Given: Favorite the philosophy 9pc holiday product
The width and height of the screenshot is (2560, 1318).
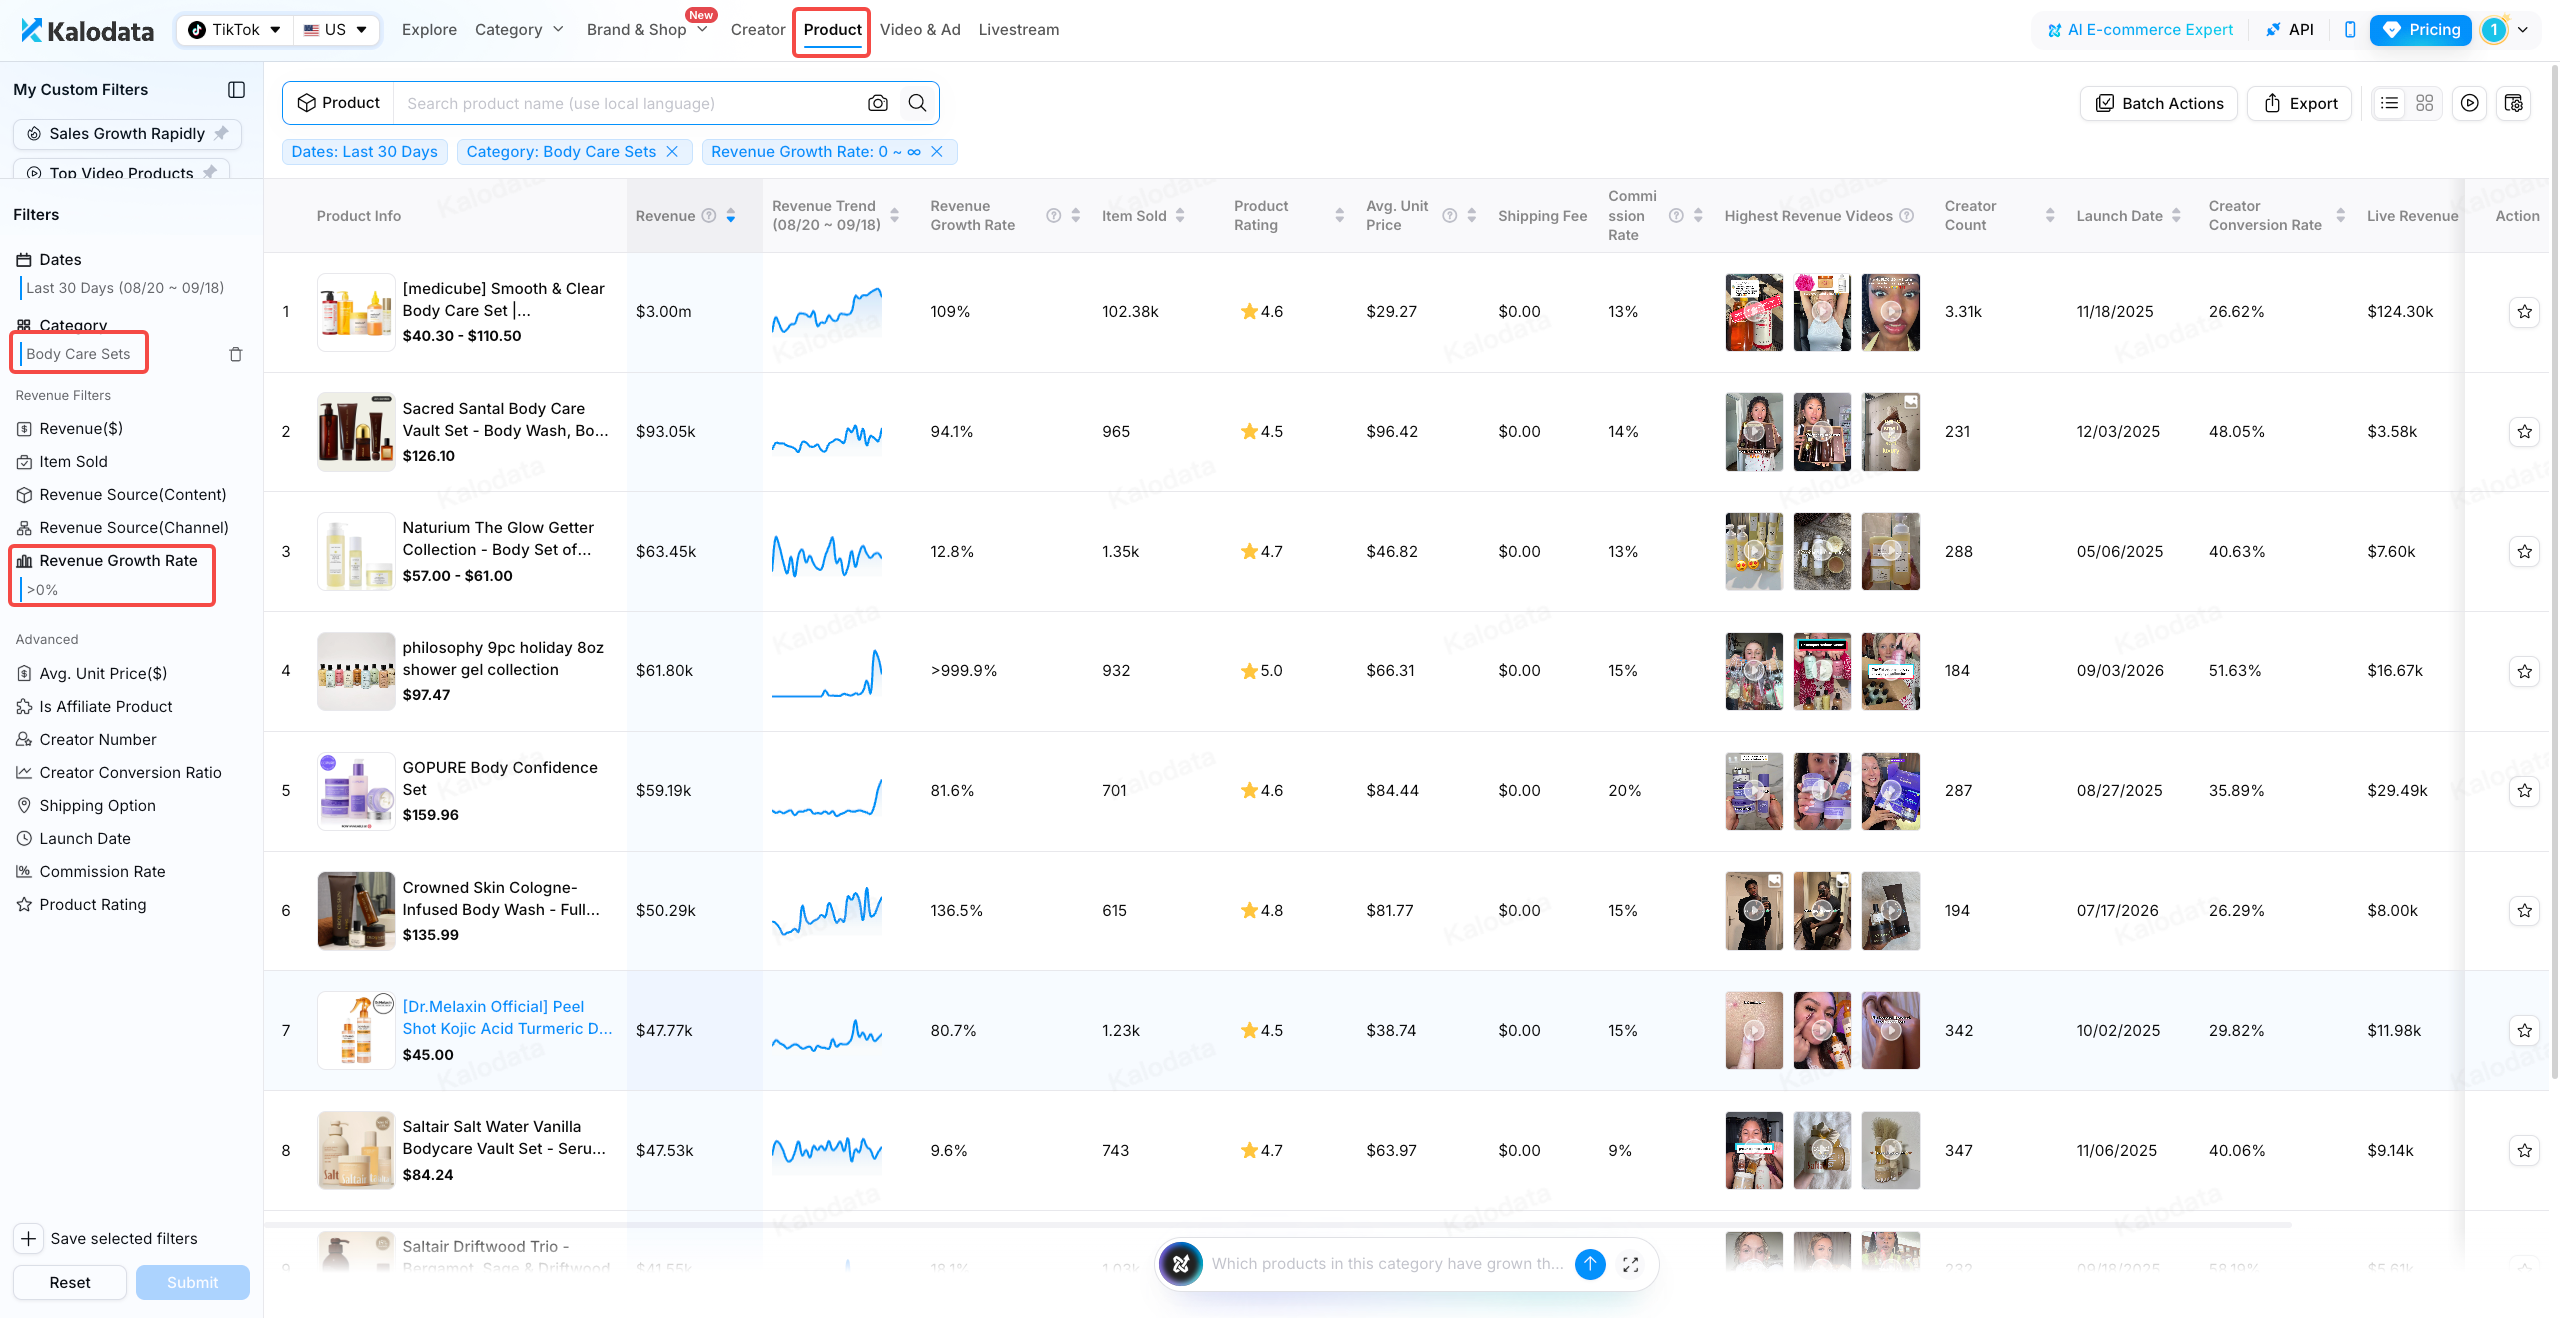Looking at the screenshot, I should click(x=2524, y=671).
